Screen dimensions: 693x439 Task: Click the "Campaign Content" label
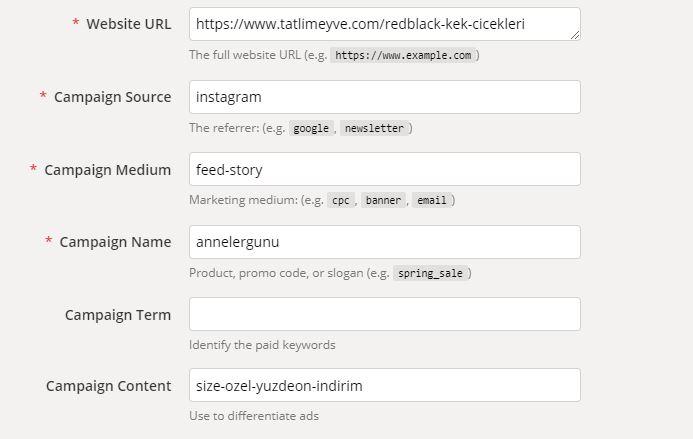click(108, 386)
